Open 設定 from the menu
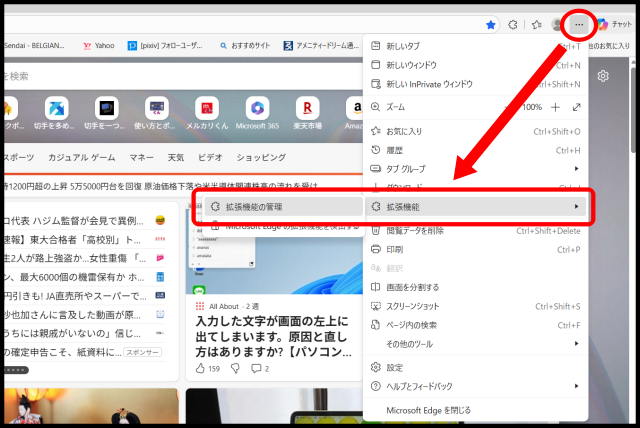This screenshot has height=428, width=640. click(476, 368)
